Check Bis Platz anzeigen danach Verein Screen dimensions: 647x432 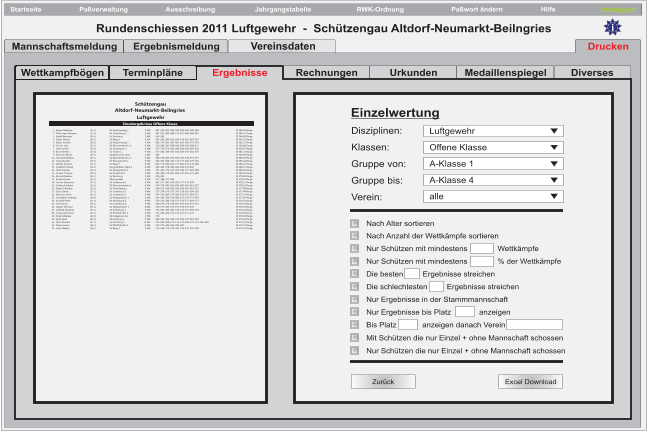point(354,325)
